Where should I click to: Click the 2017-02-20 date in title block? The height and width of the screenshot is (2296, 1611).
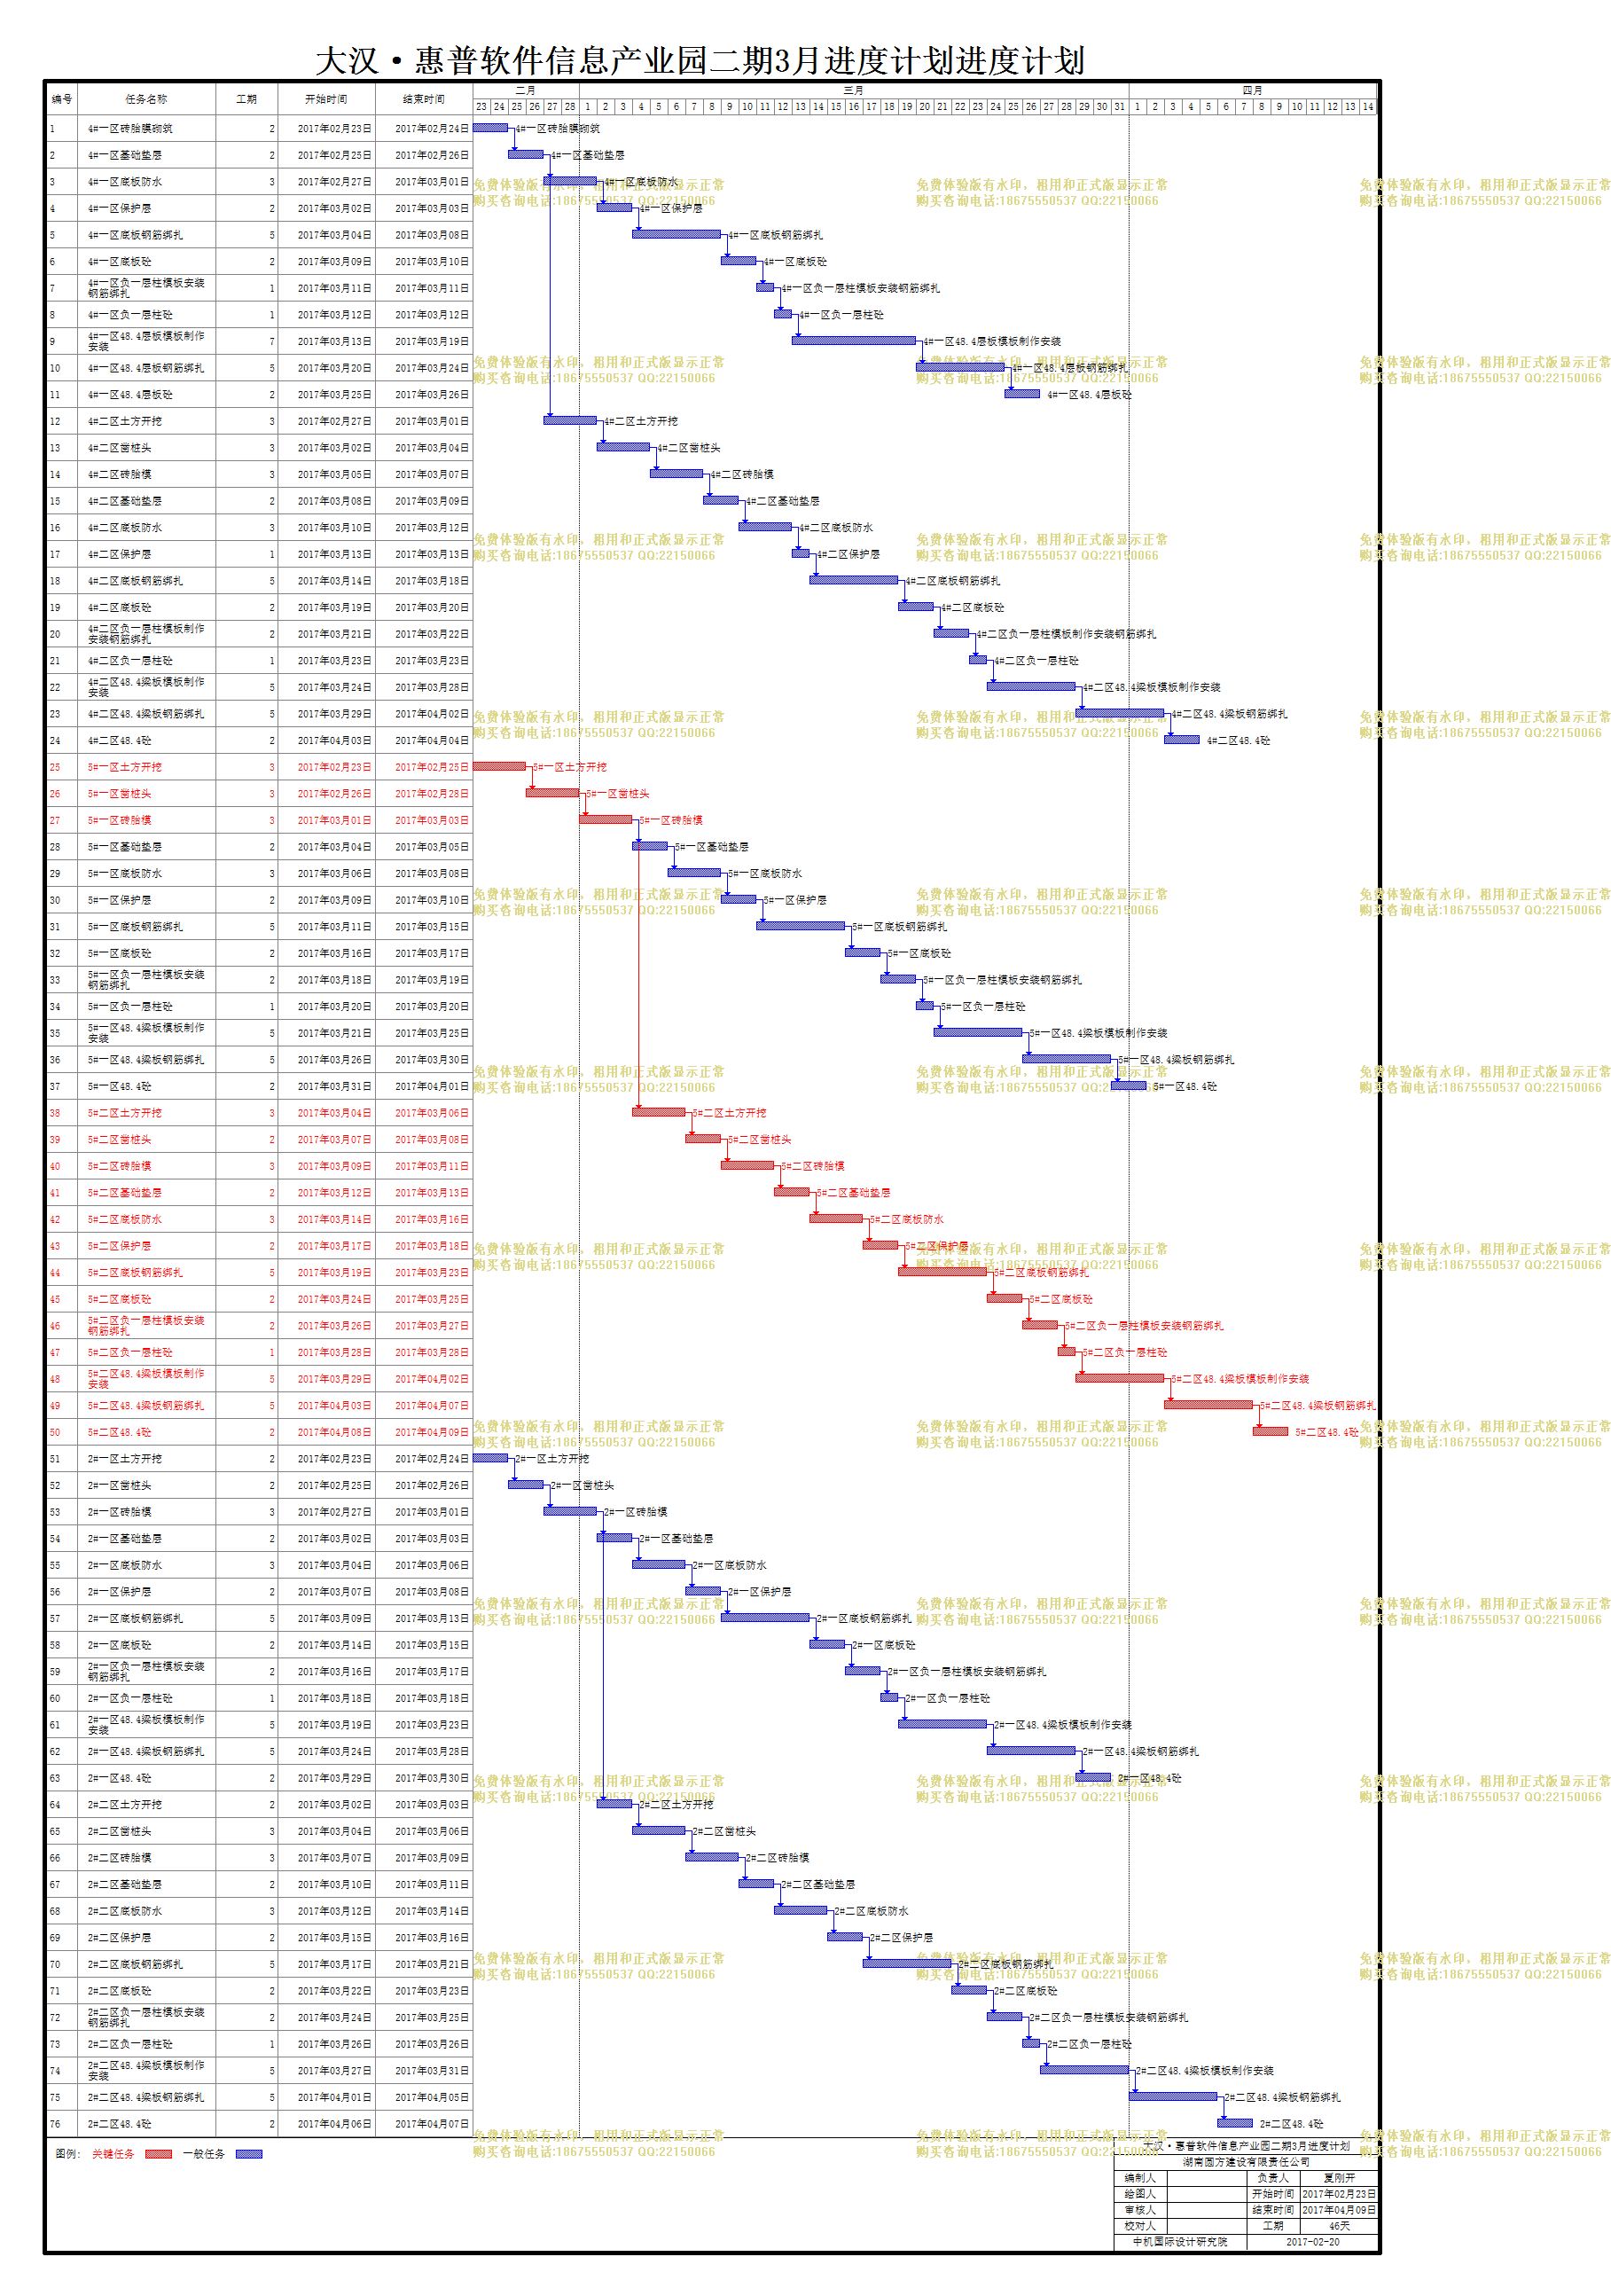1313,2242
